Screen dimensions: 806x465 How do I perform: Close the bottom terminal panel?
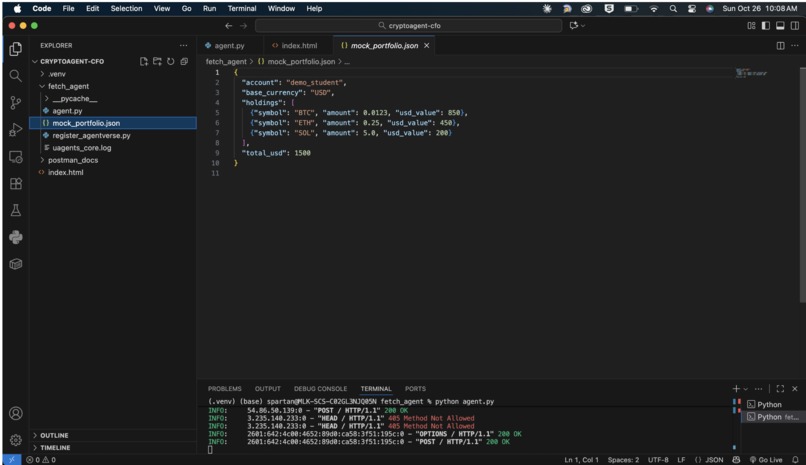coord(795,389)
